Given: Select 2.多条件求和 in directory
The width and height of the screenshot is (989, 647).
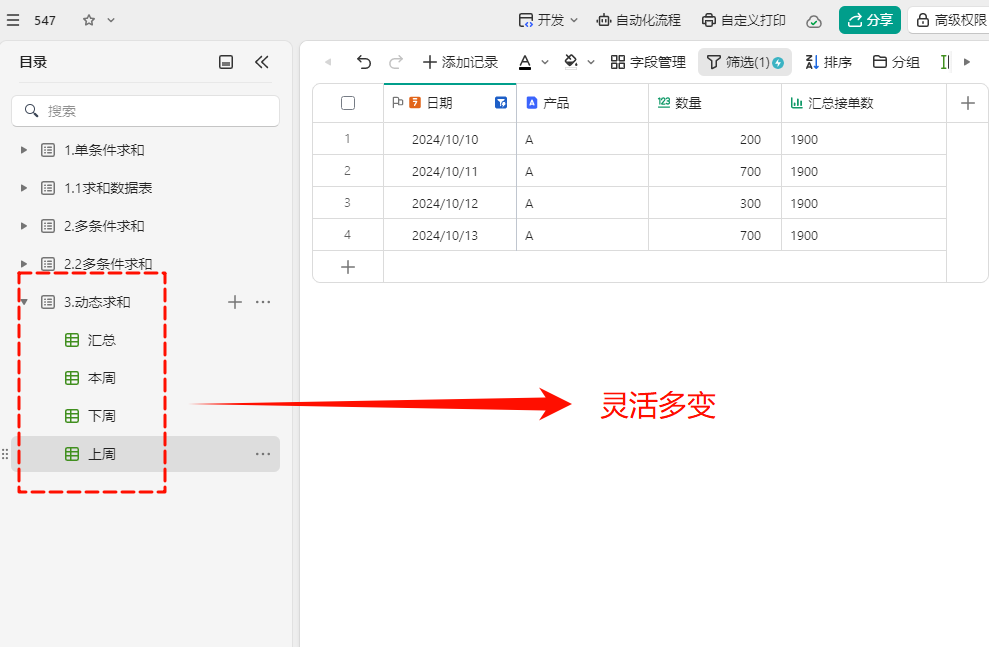Looking at the screenshot, I should [x=104, y=226].
